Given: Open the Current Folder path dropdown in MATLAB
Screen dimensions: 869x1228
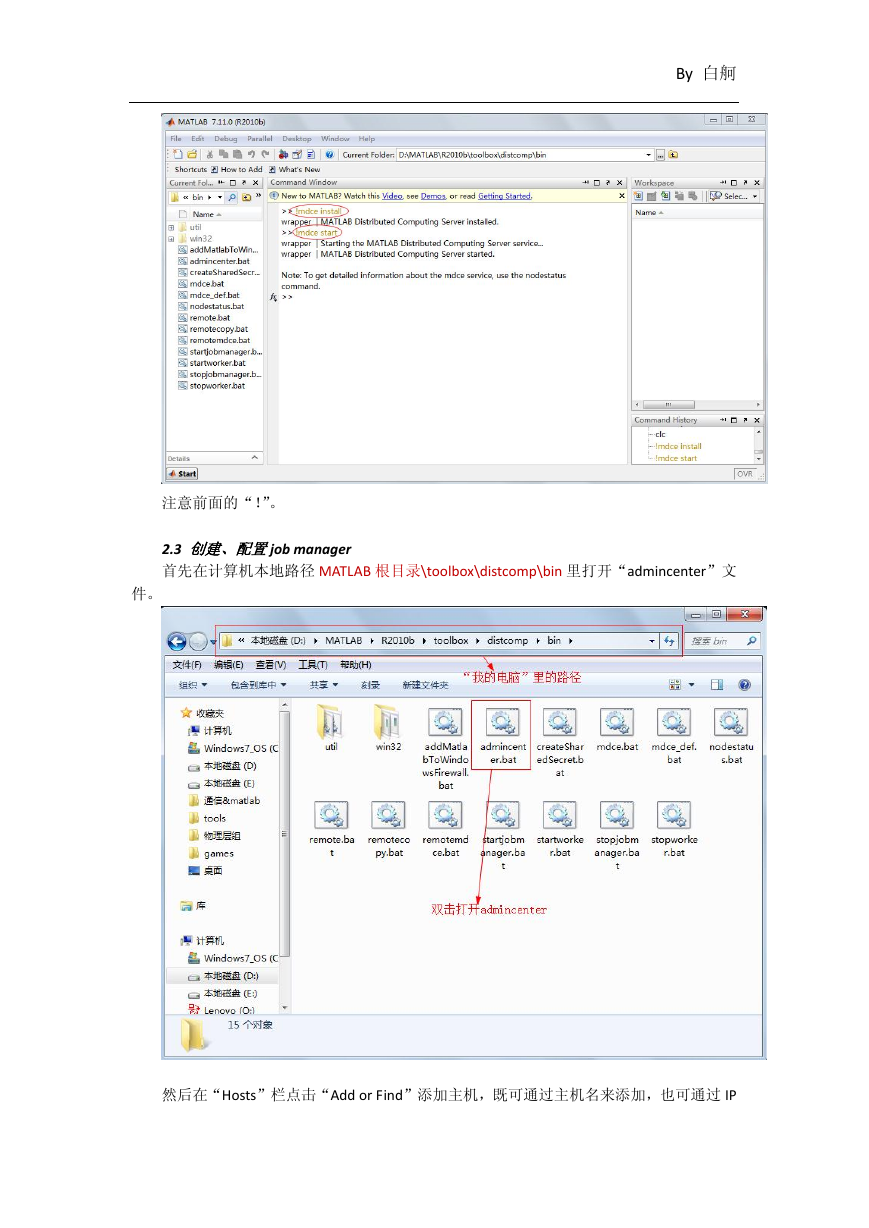Looking at the screenshot, I should click(648, 155).
